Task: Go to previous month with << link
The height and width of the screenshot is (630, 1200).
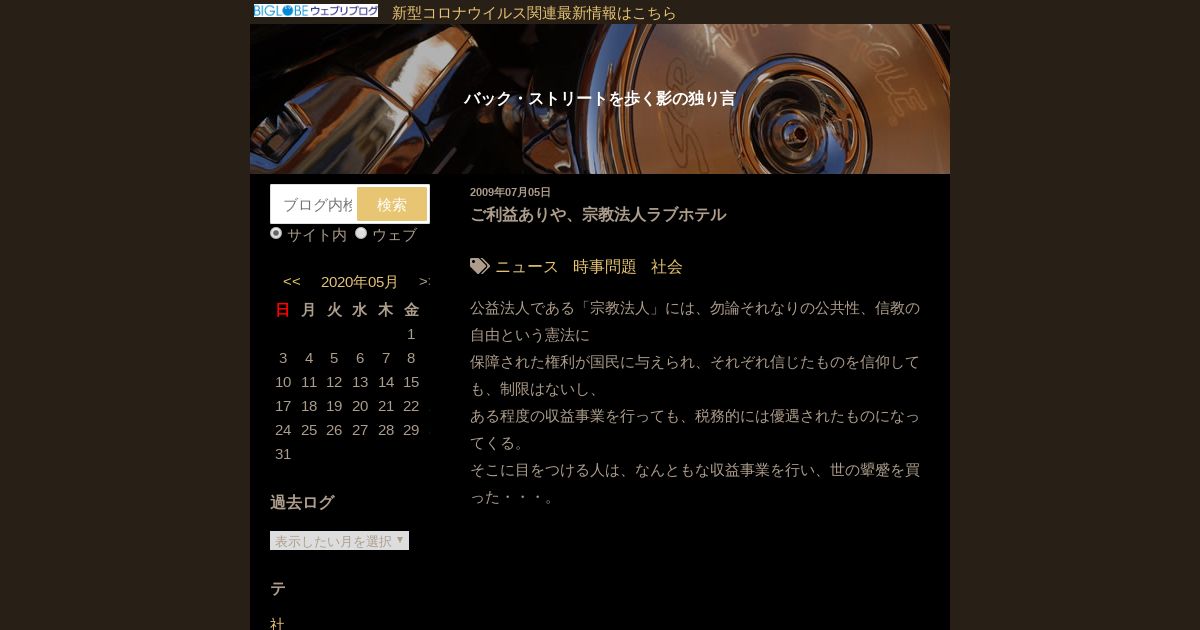Action: tap(292, 282)
